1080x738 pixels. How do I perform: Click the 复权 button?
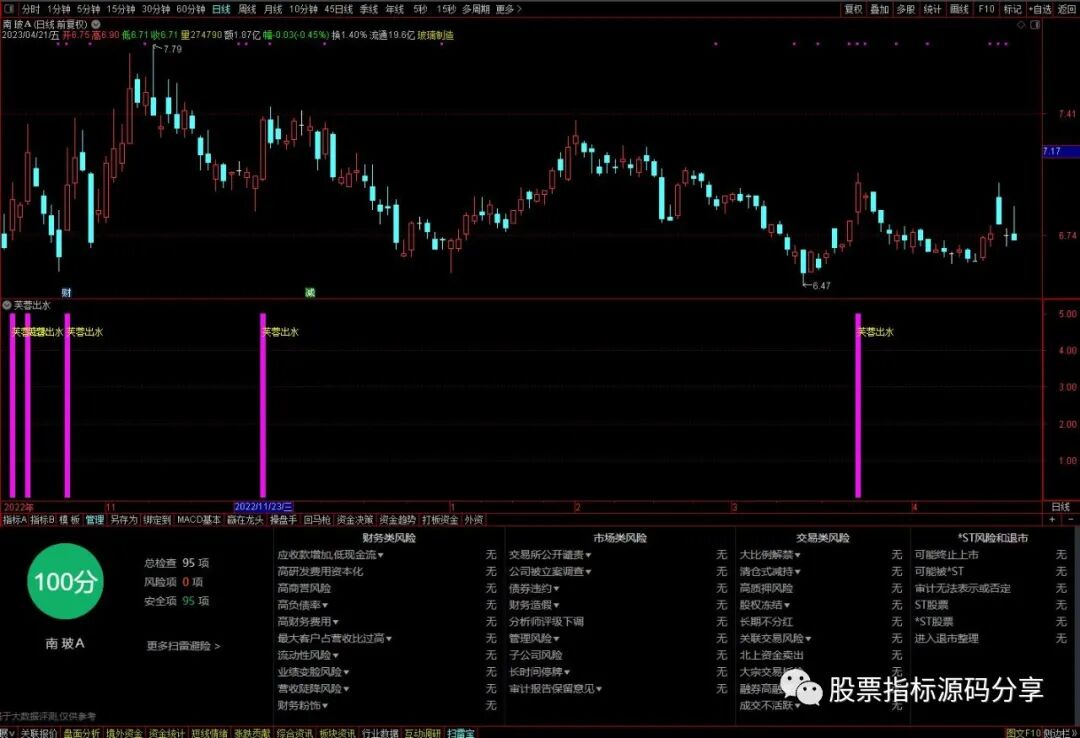point(853,9)
